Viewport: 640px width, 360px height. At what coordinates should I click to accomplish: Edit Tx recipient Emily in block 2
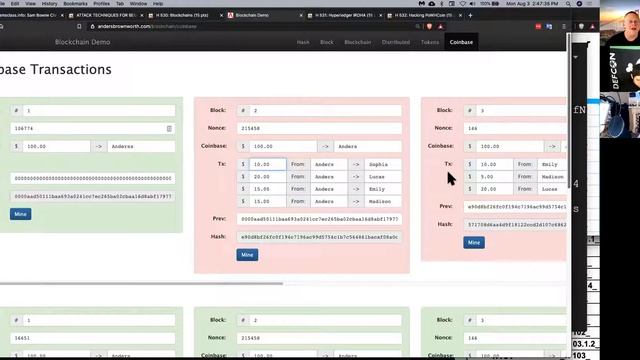[x=383, y=189]
